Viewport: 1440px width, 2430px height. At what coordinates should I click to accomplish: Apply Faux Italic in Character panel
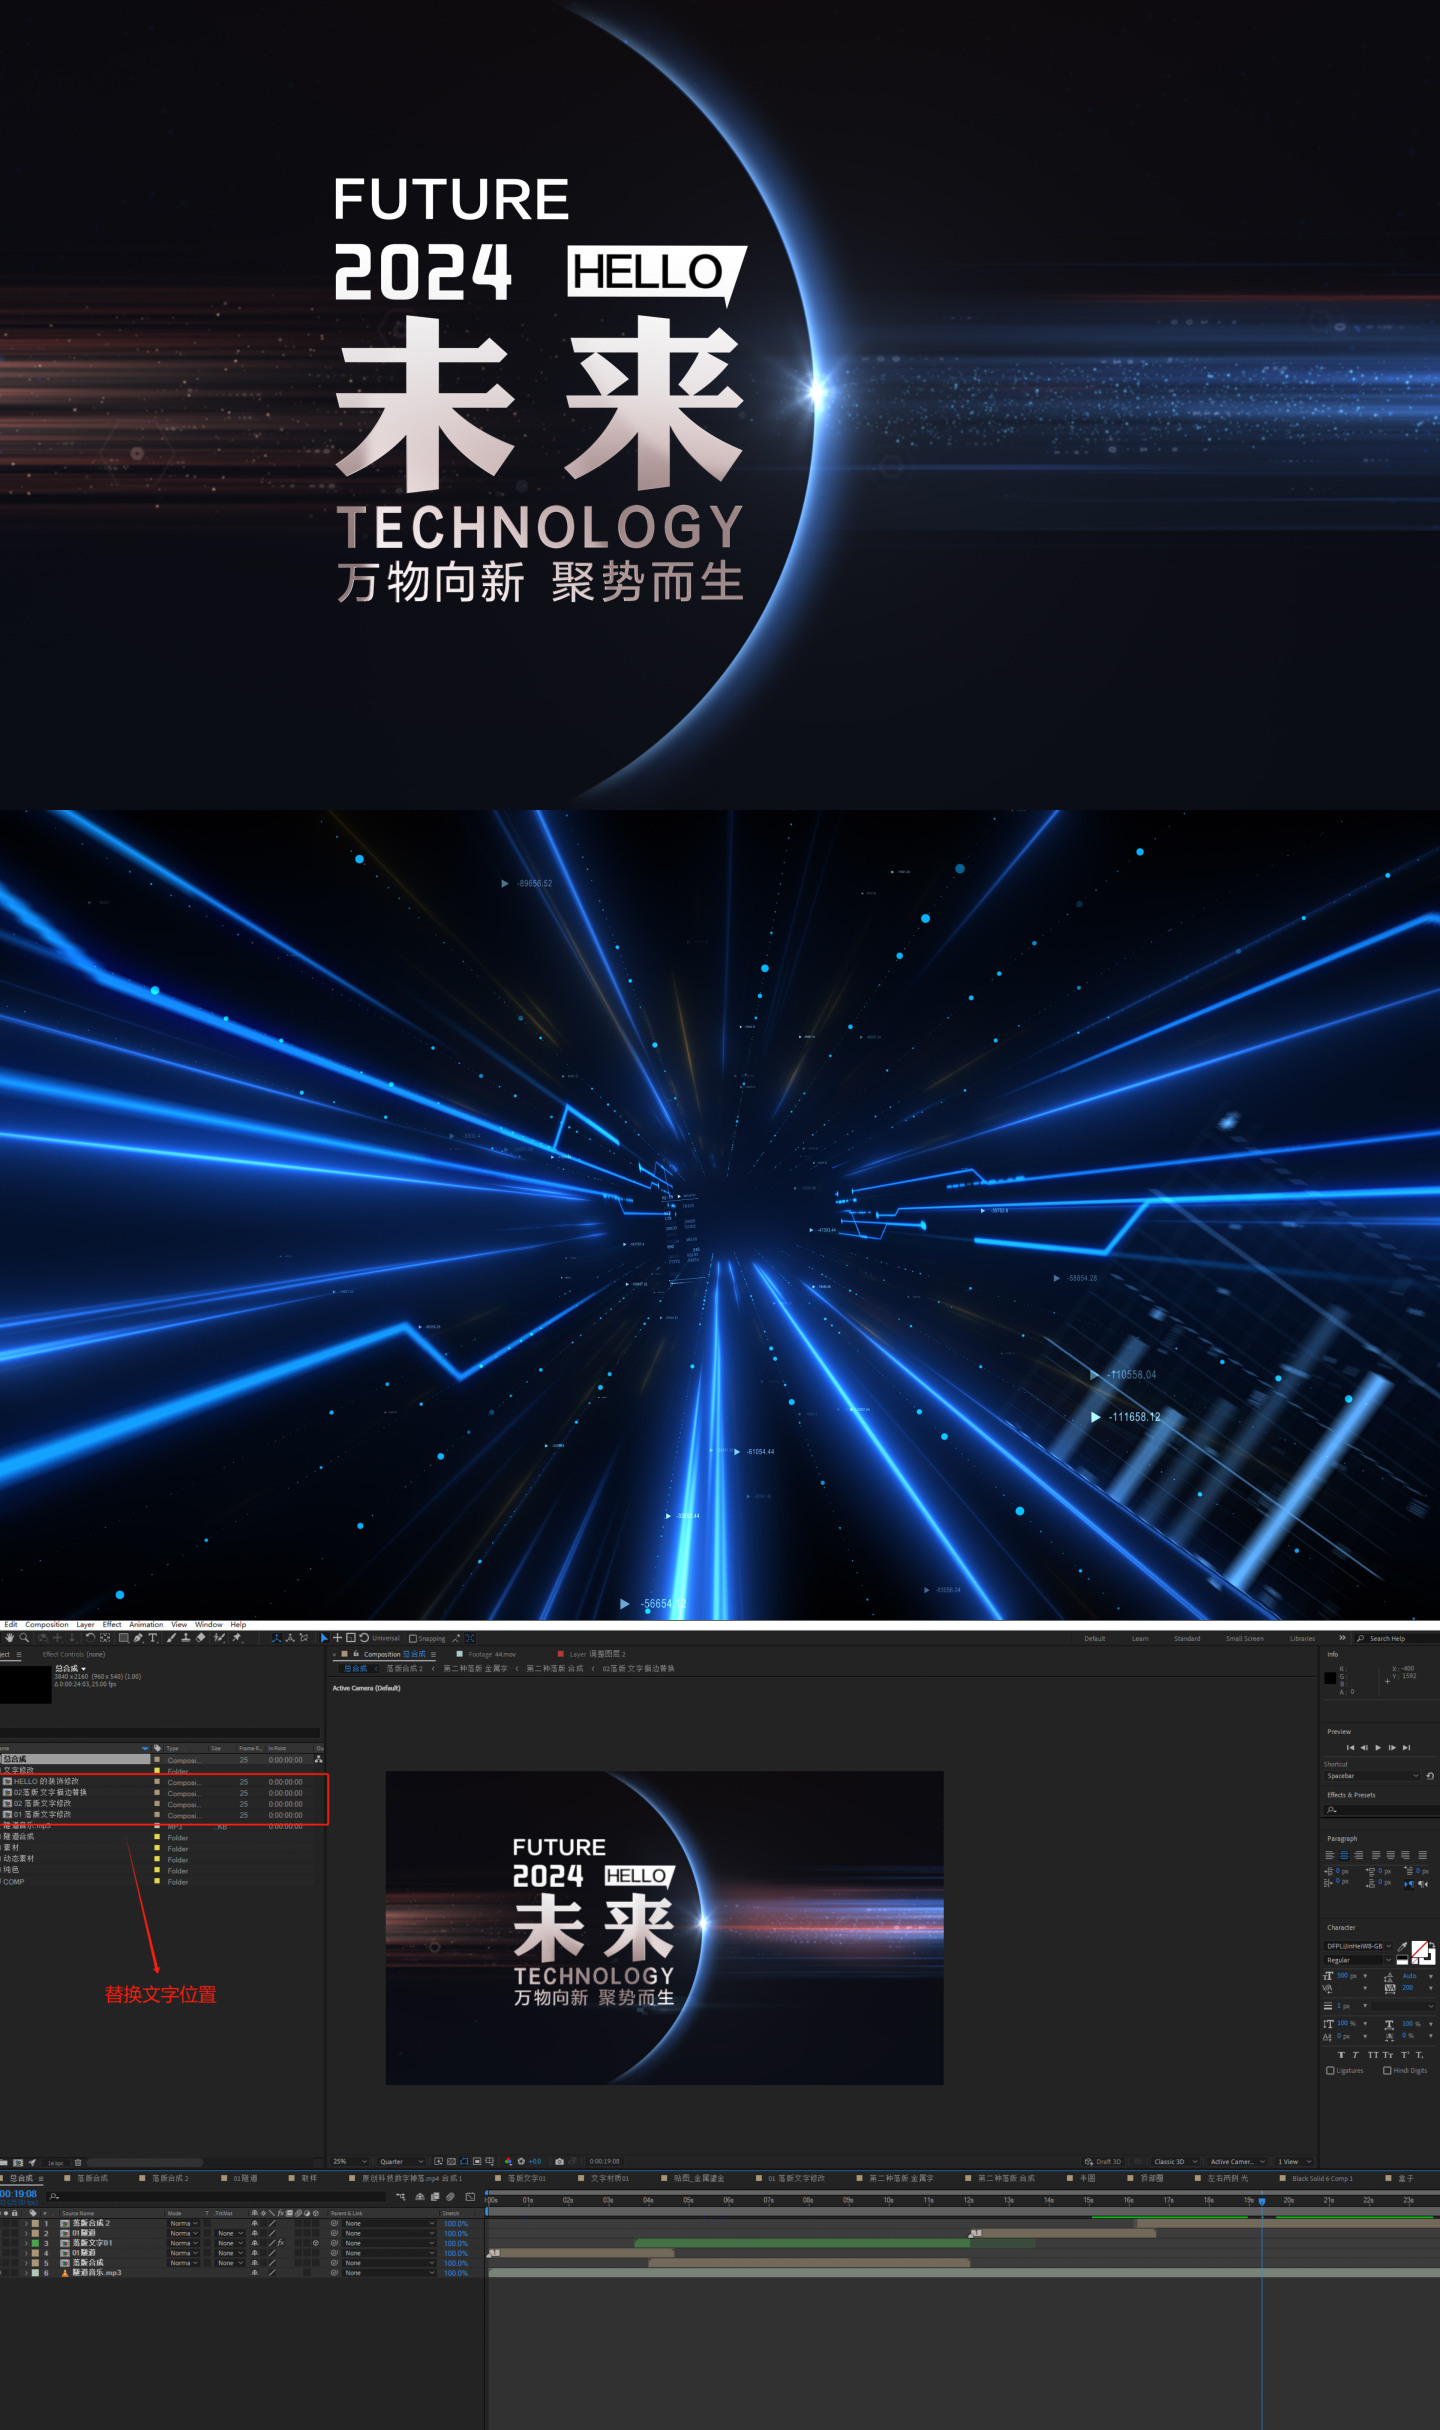(x=1355, y=2055)
